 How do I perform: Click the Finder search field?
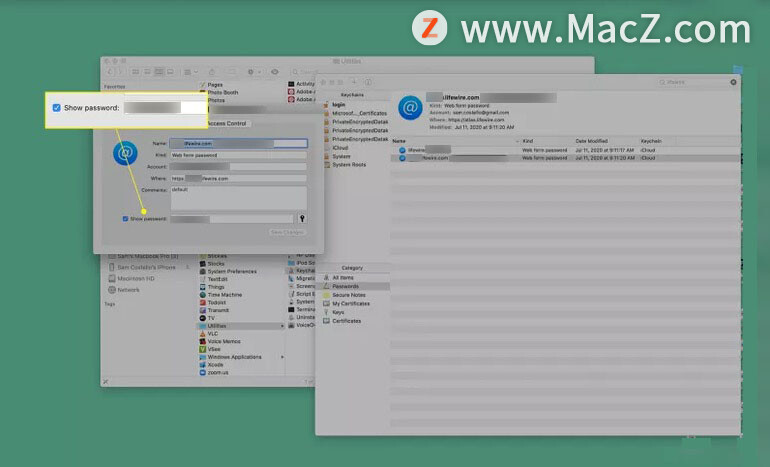pos(304,72)
